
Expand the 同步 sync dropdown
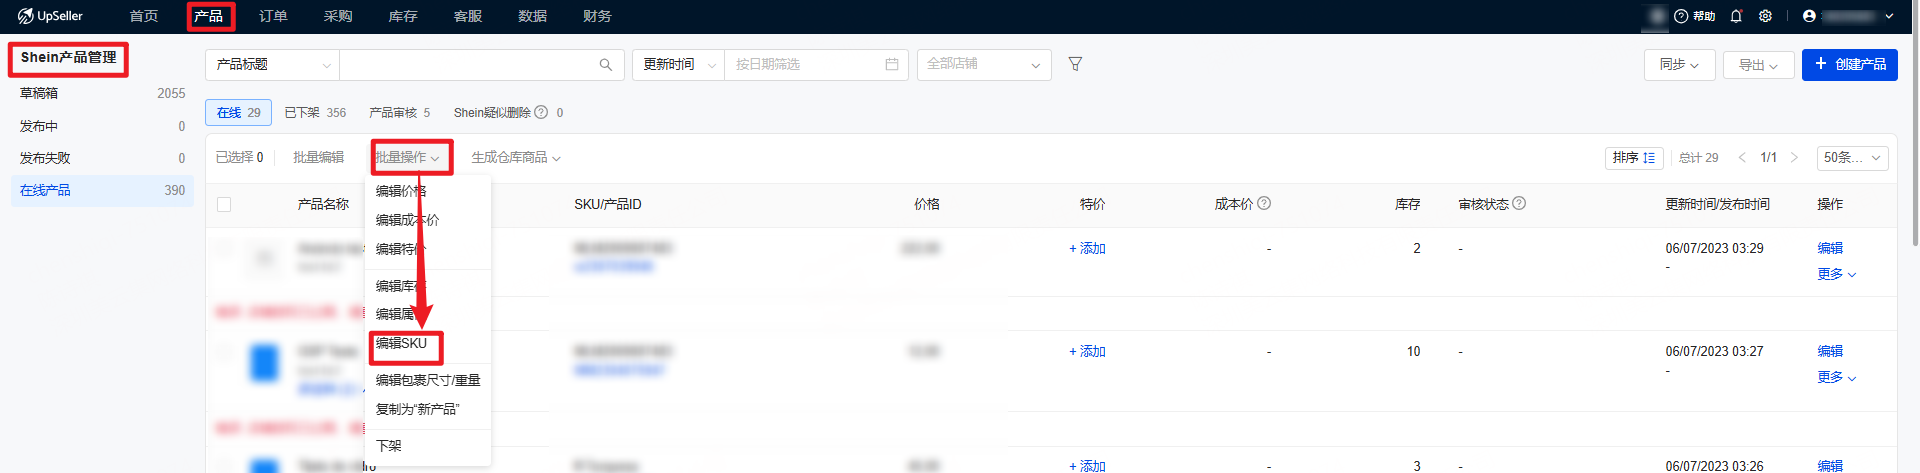1680,65
